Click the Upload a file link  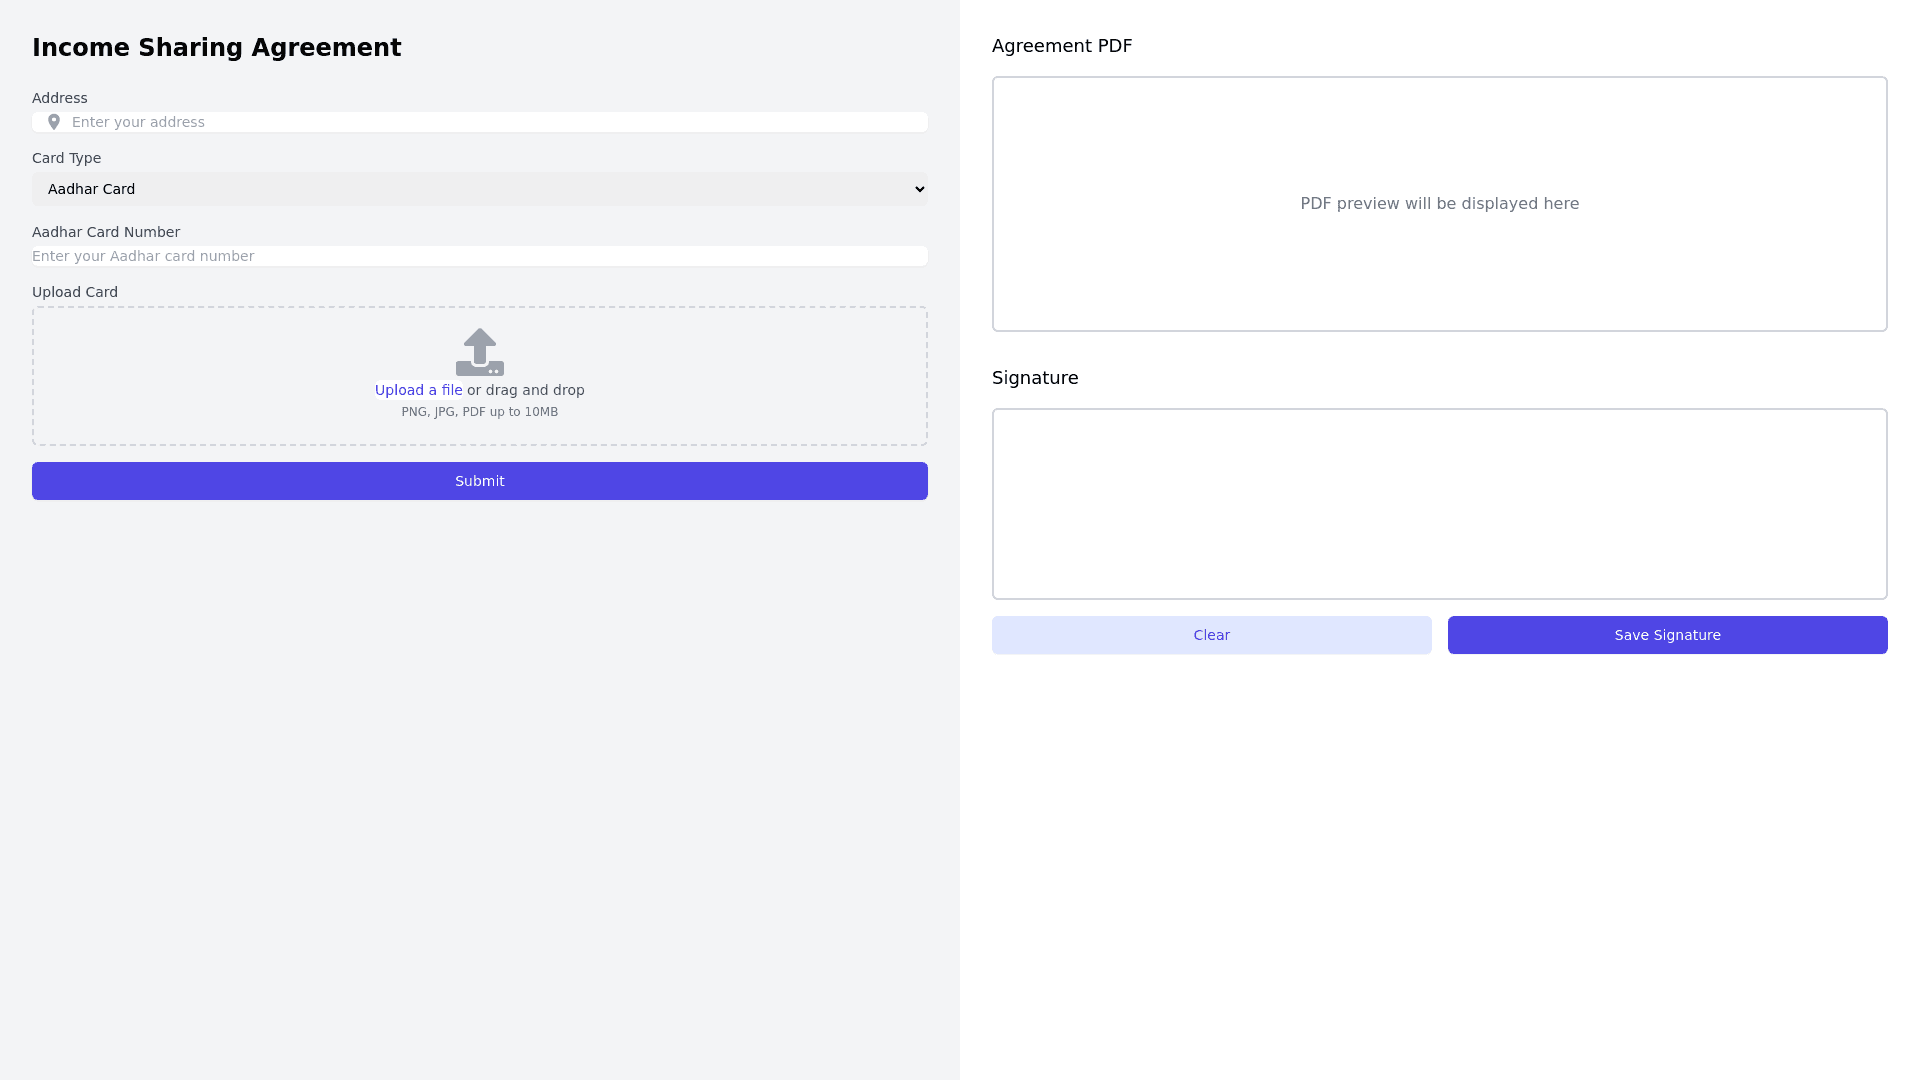point(418,390)
